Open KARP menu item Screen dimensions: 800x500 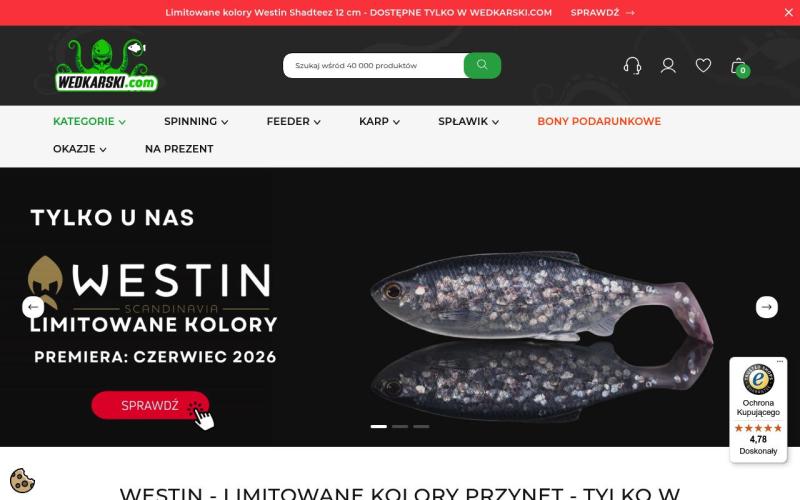point(379,121)
